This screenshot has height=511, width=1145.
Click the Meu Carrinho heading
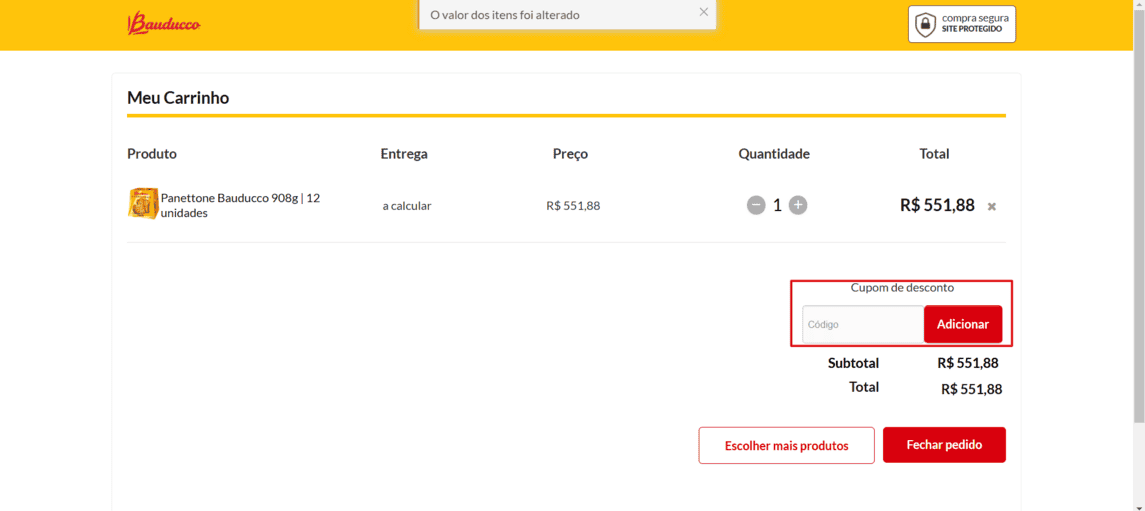click(x=178, y=98)
